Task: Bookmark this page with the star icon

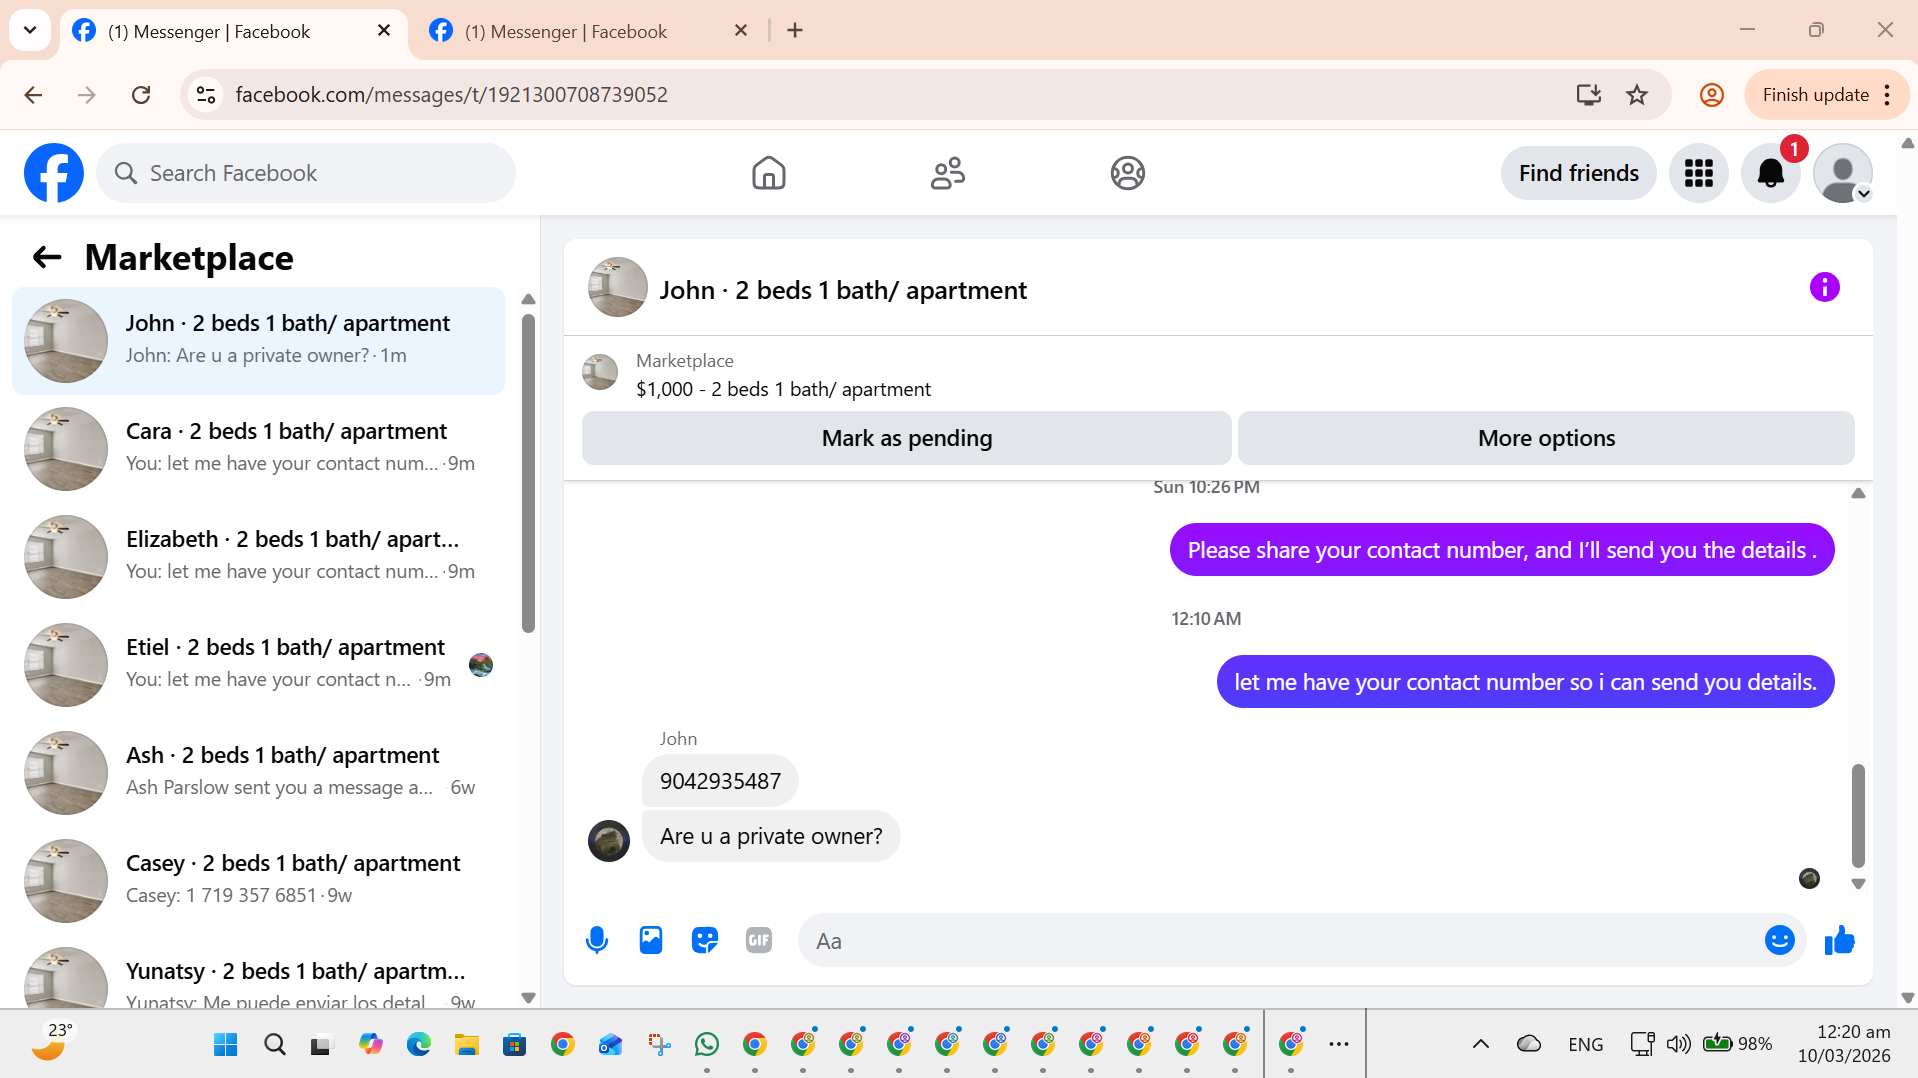Action: (x=1636, y=95)
